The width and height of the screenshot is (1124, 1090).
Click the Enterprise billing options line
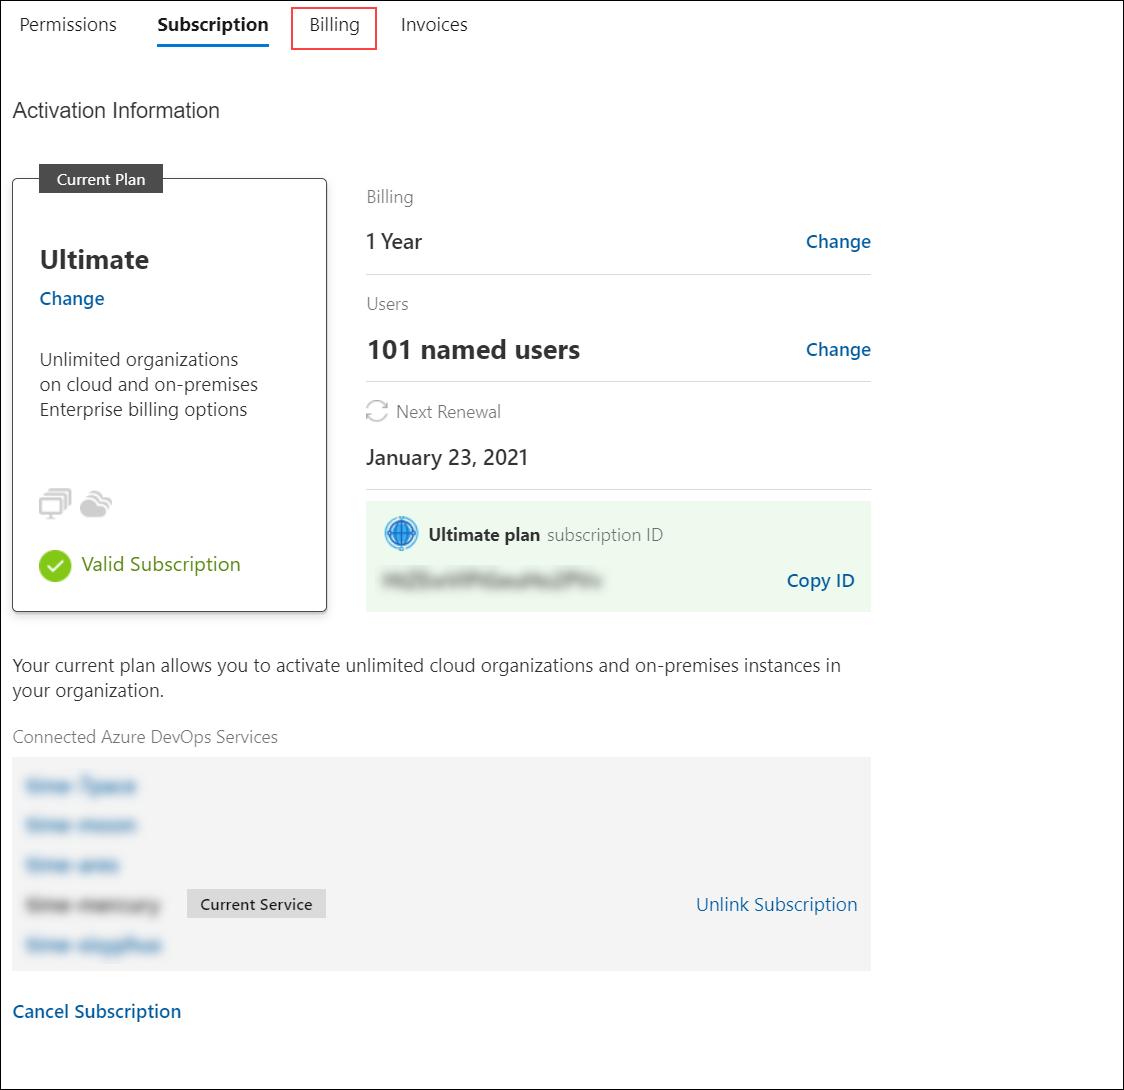[143, 409]
